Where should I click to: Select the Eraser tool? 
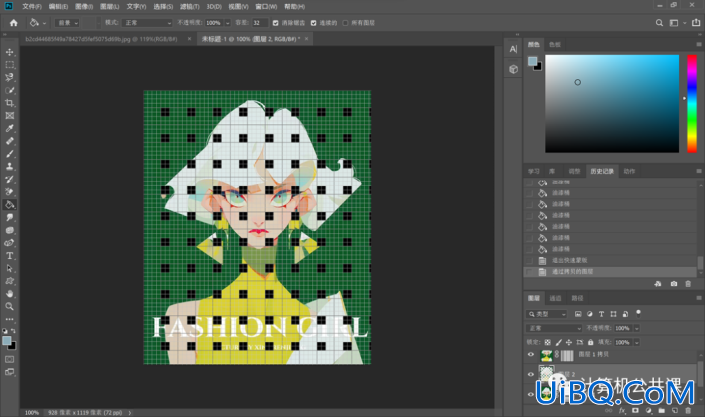pos(9,192)
